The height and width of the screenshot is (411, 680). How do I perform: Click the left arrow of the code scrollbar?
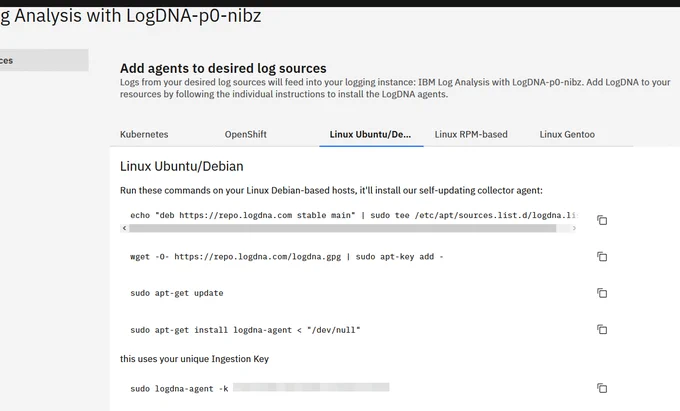[x=124, y=228]
